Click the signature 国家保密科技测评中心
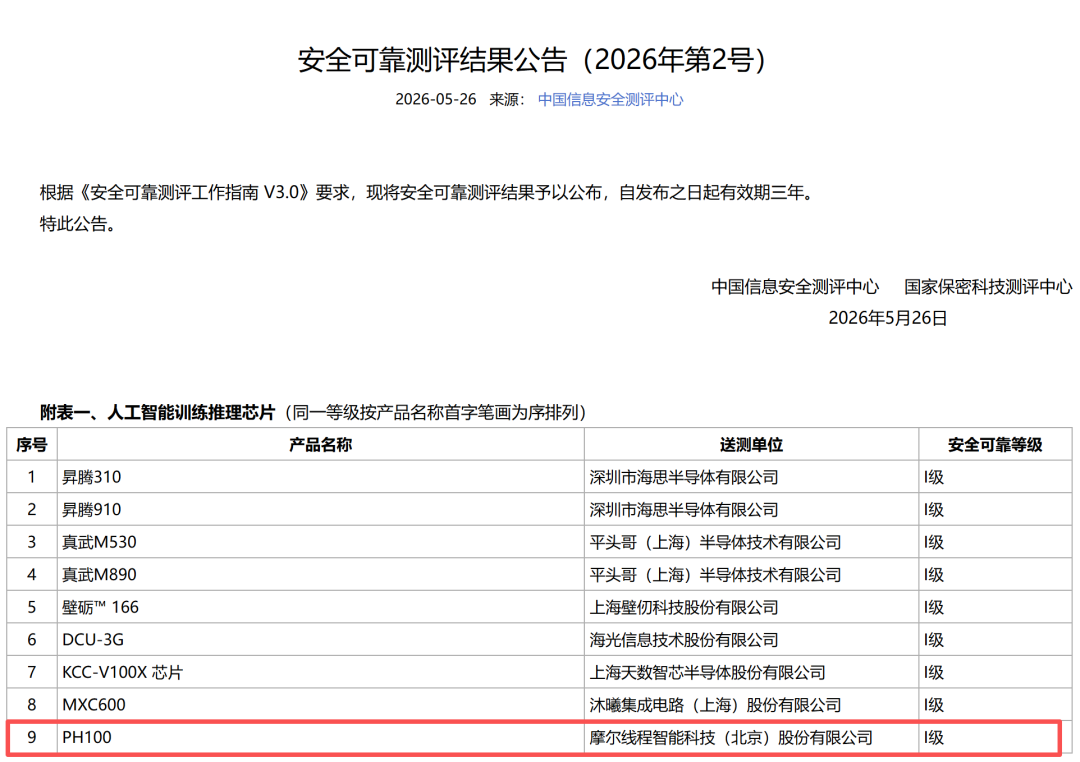1080x762 pixels. (988, 287)
